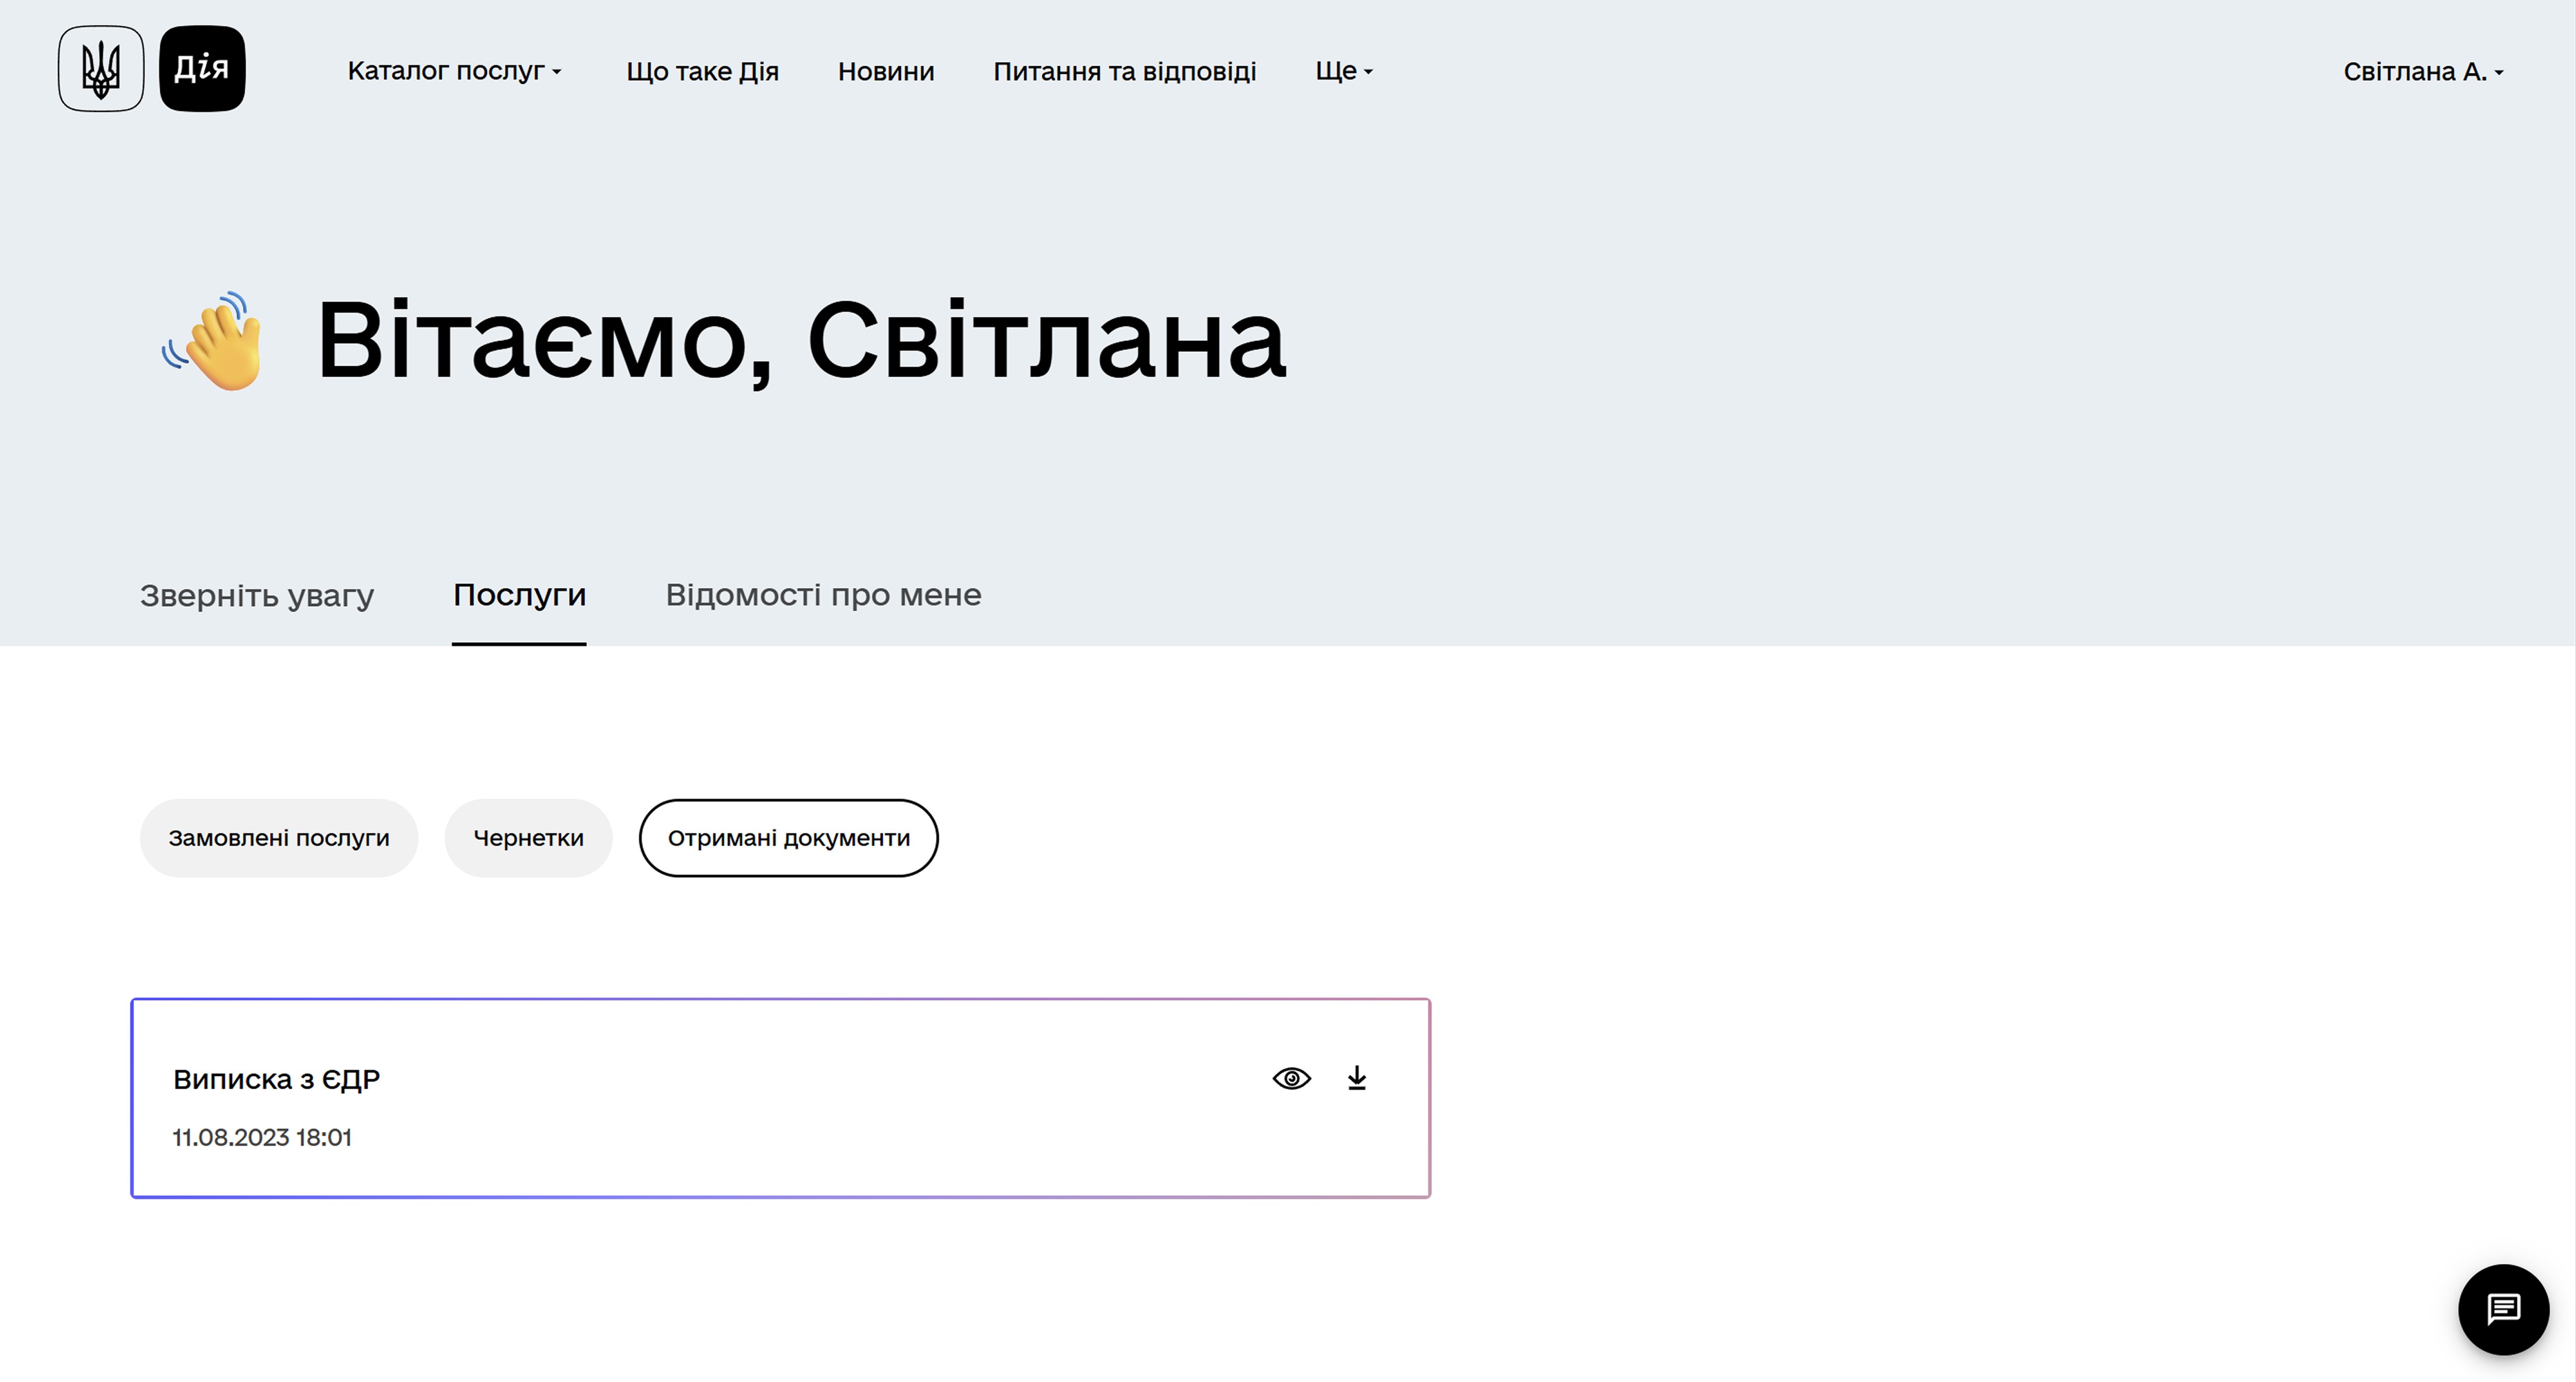Open the chat support bubble
Image resolution: width=2576 pixels, height=1382 pixels.
(x=2502, y=1308)
